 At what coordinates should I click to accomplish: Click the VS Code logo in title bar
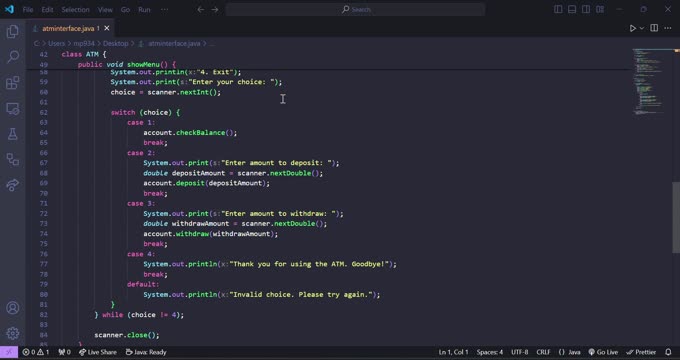pyautogui.click(x=9, y=9)
